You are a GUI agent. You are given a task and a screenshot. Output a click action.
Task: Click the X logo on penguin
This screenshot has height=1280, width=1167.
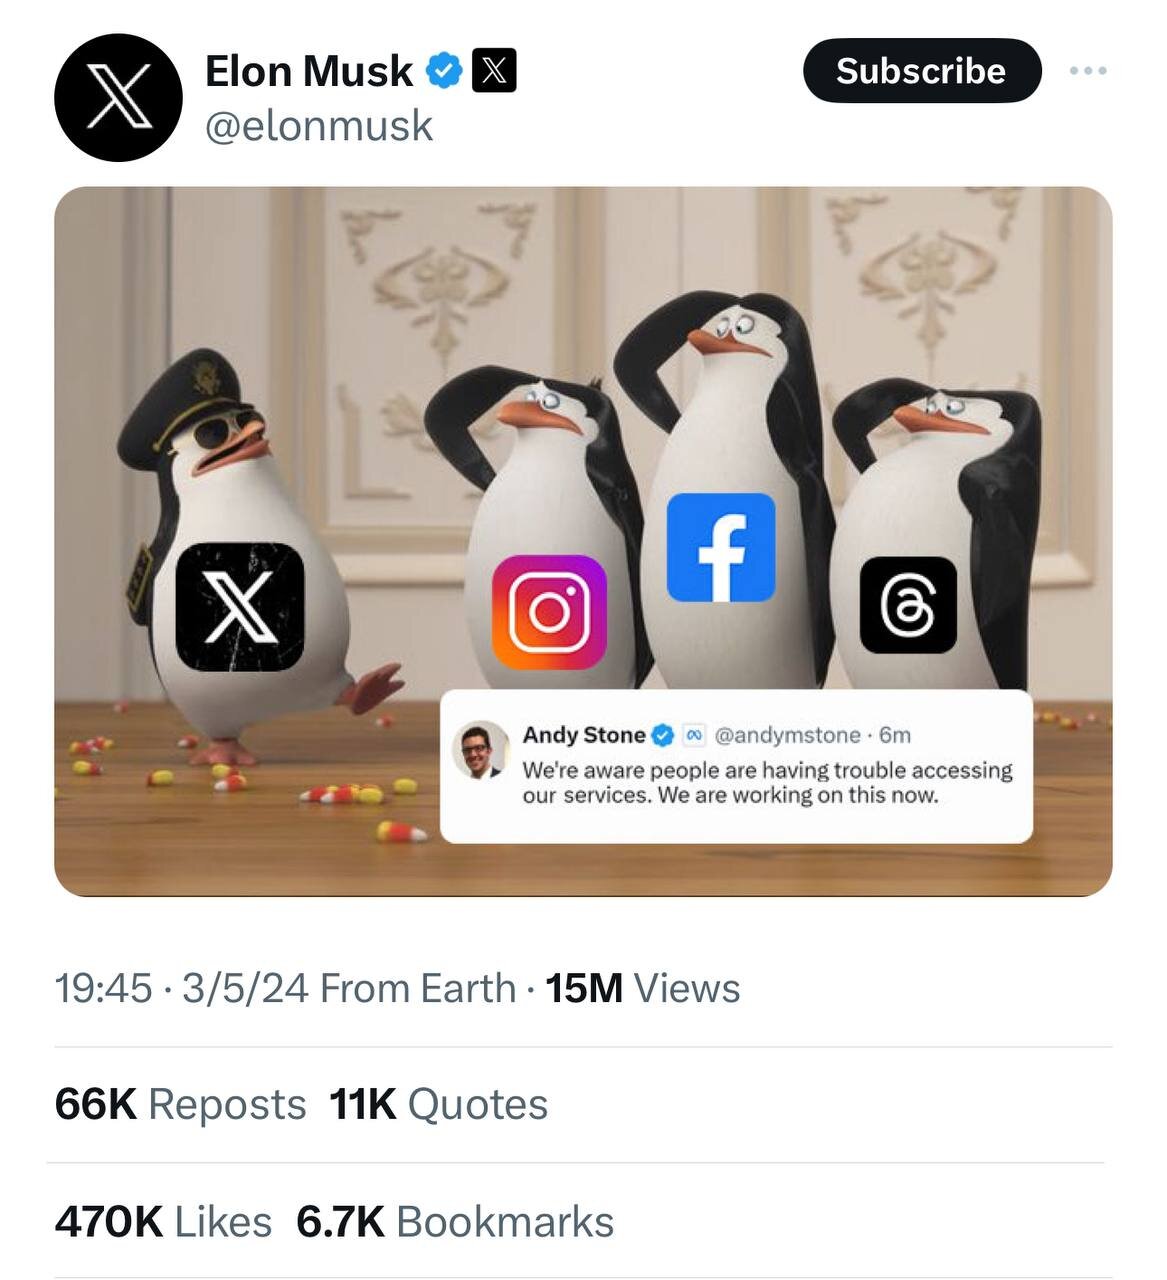coord(240,607)
